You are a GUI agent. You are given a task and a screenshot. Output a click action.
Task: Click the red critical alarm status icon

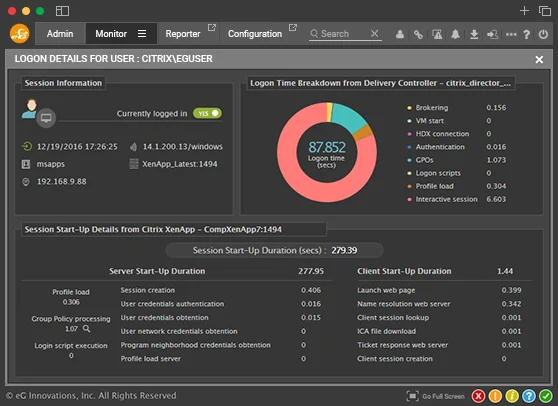(478, 396)
